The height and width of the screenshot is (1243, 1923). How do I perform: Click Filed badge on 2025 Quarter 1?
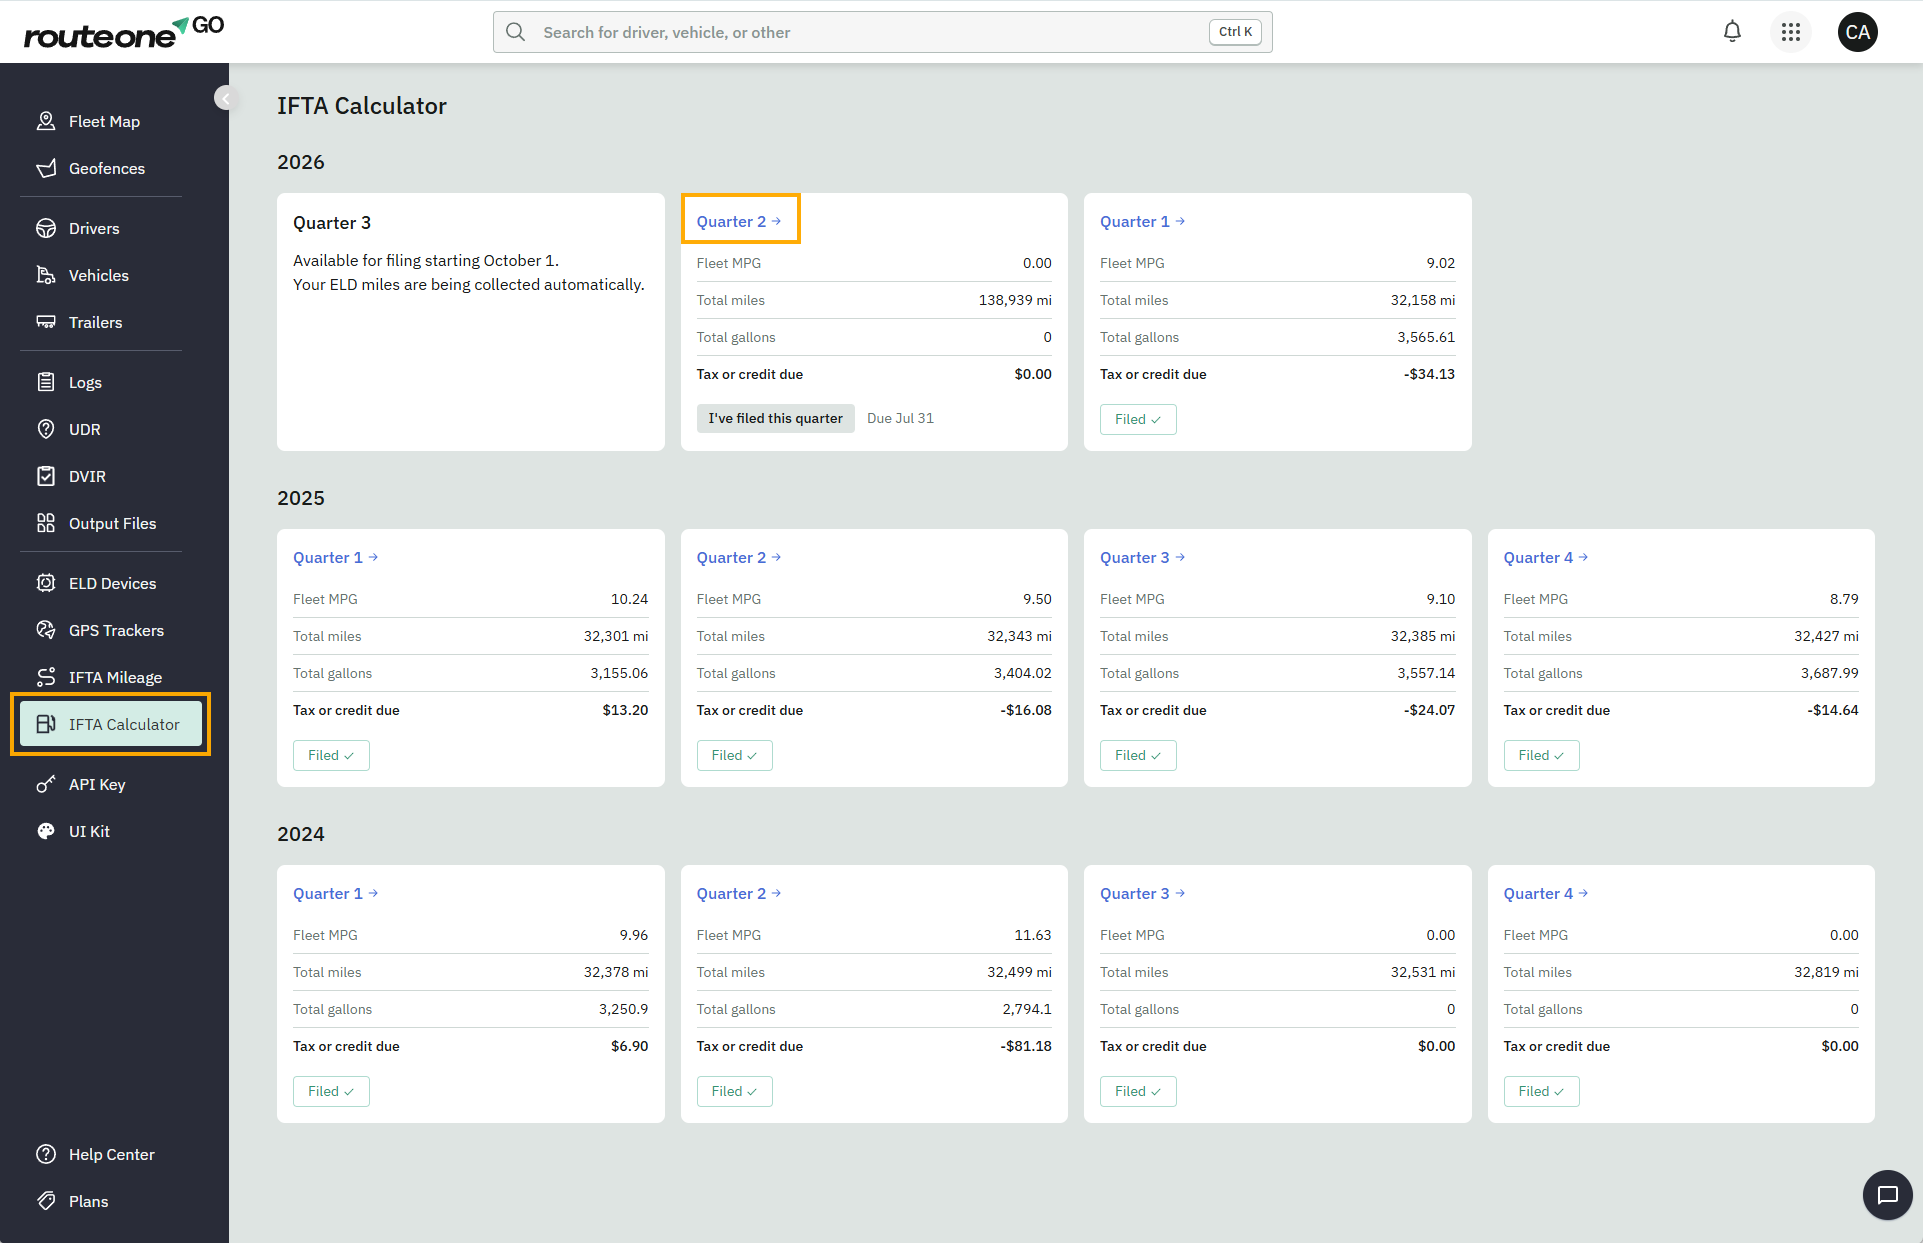tap(331, 755)
